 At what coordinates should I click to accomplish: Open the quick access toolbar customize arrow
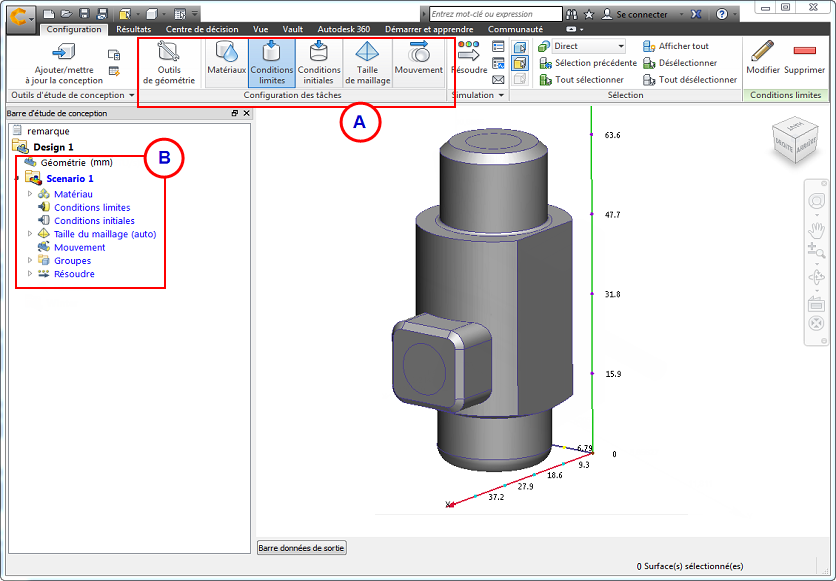pyautogui.click(x=195, y=14)
